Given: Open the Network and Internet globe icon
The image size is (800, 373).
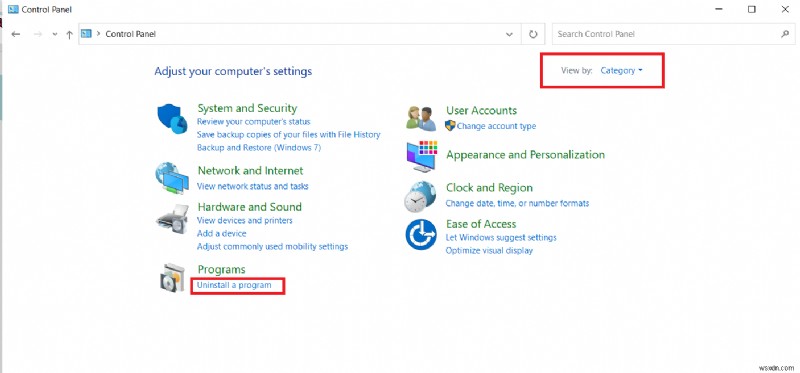Looking at the screenshot, I should click(x=172, y=178).
